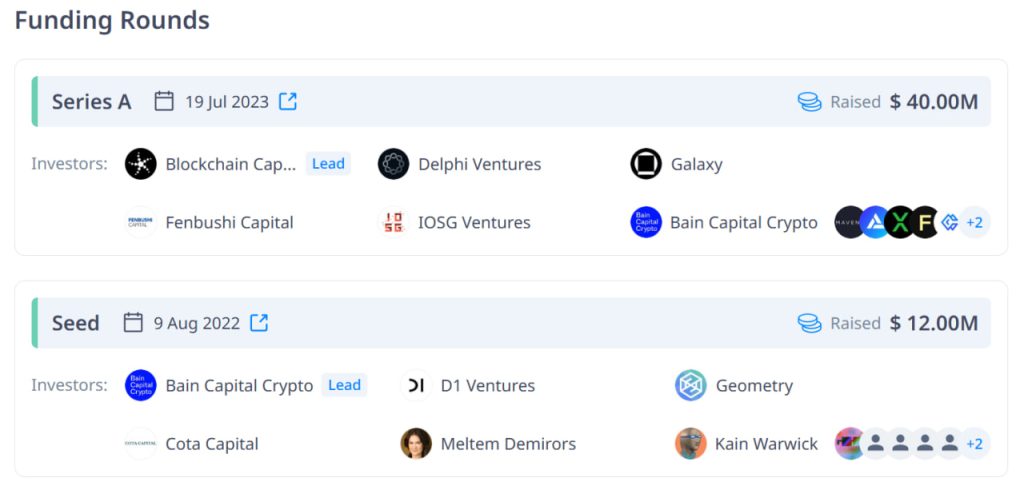
Task: Expand the +2 more investors in Series A
Action: [975, 223]
